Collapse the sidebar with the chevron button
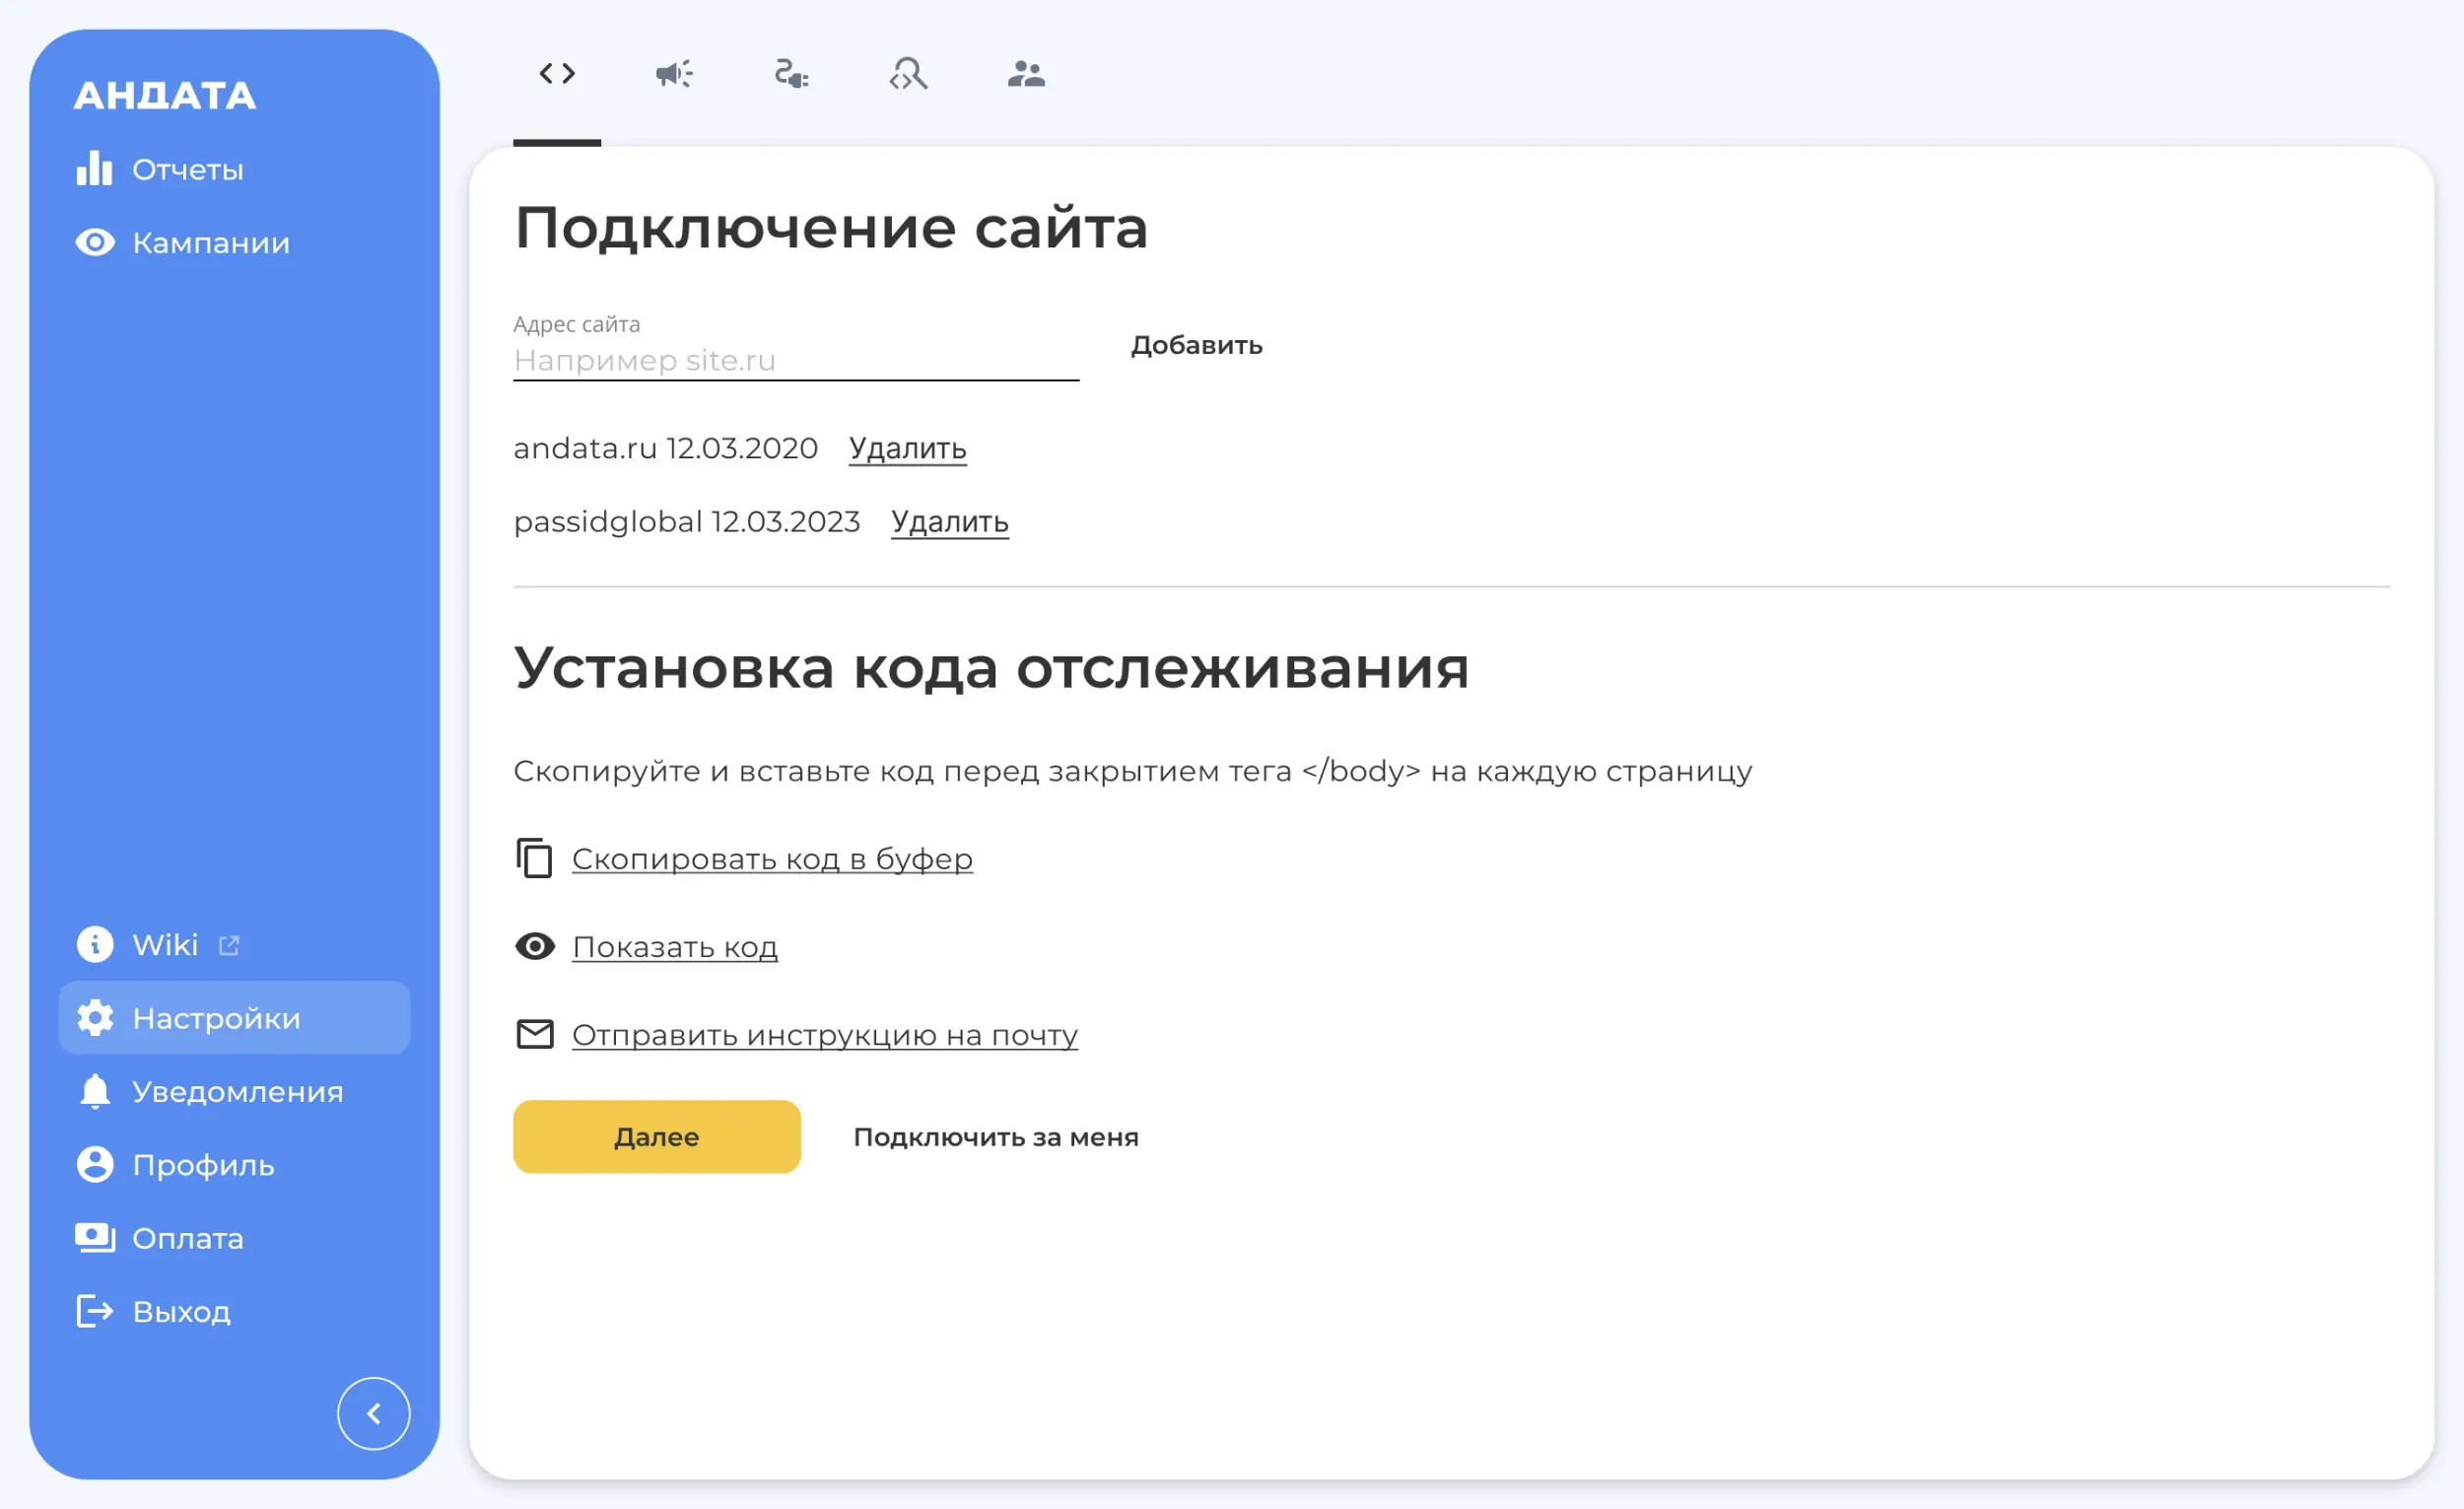 click(374, 1414)
